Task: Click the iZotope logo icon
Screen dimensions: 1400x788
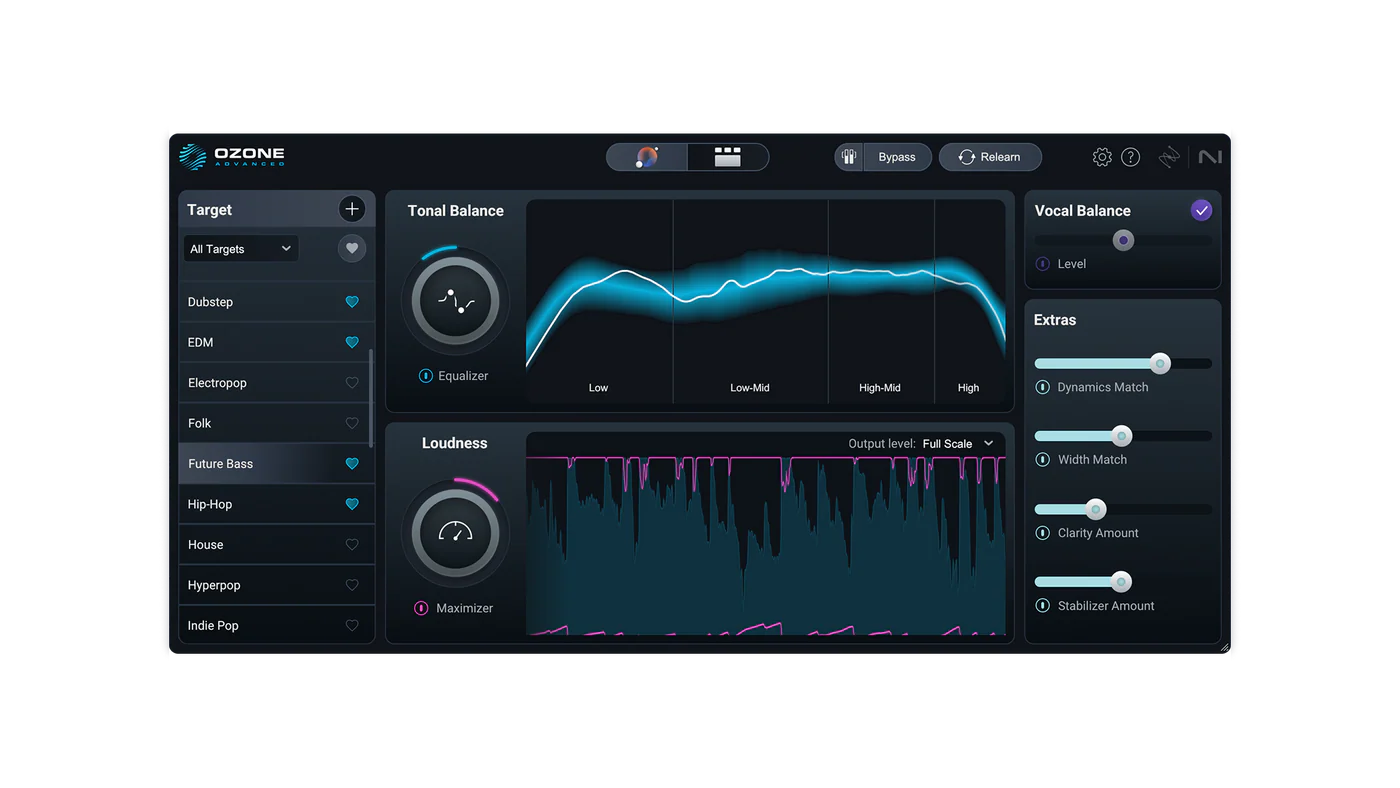Action: coord(1169,157)
